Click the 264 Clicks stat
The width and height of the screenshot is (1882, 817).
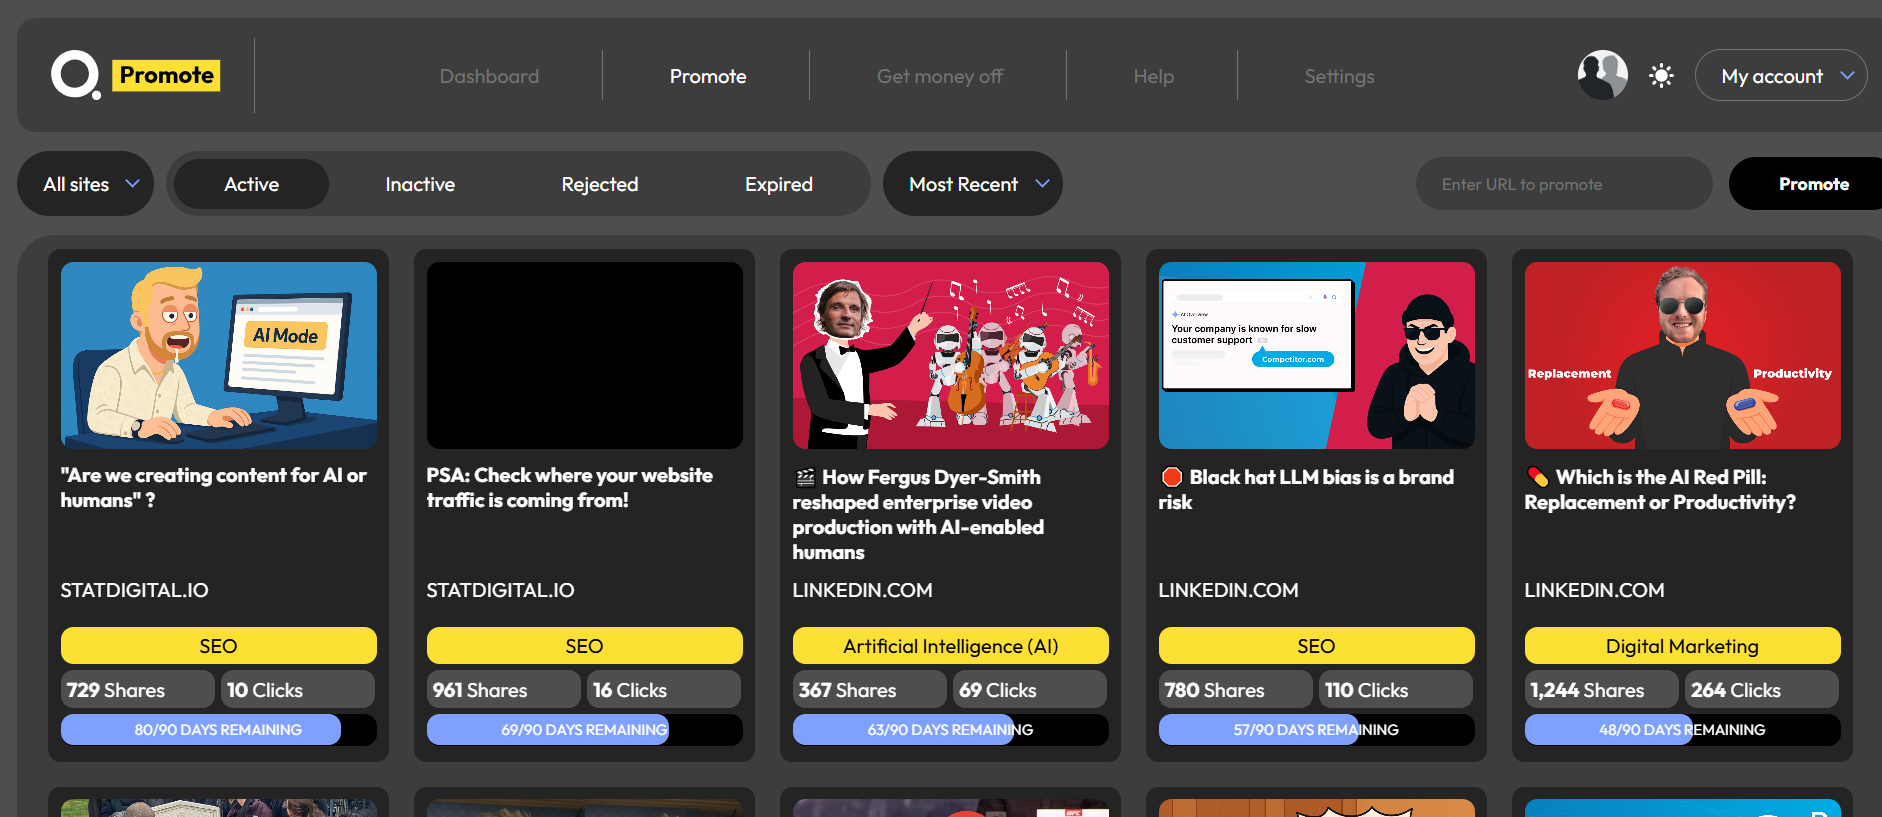[x=1762, y=690]
